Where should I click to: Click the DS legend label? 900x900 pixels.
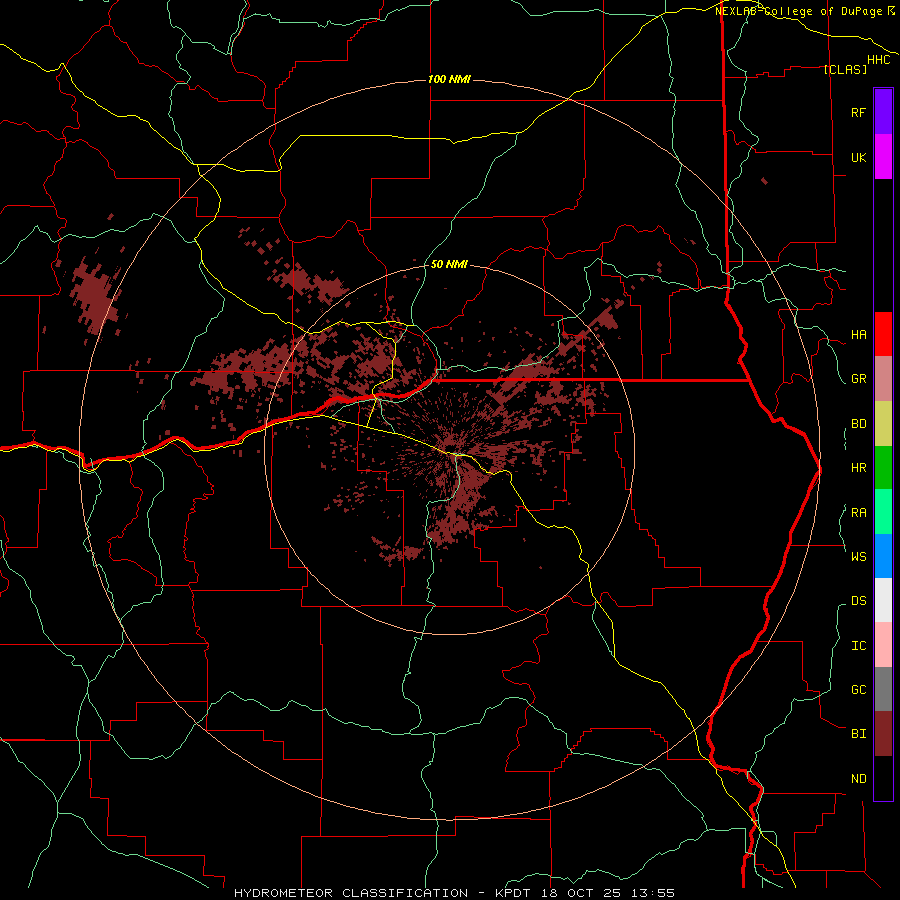tap(858, 601)
